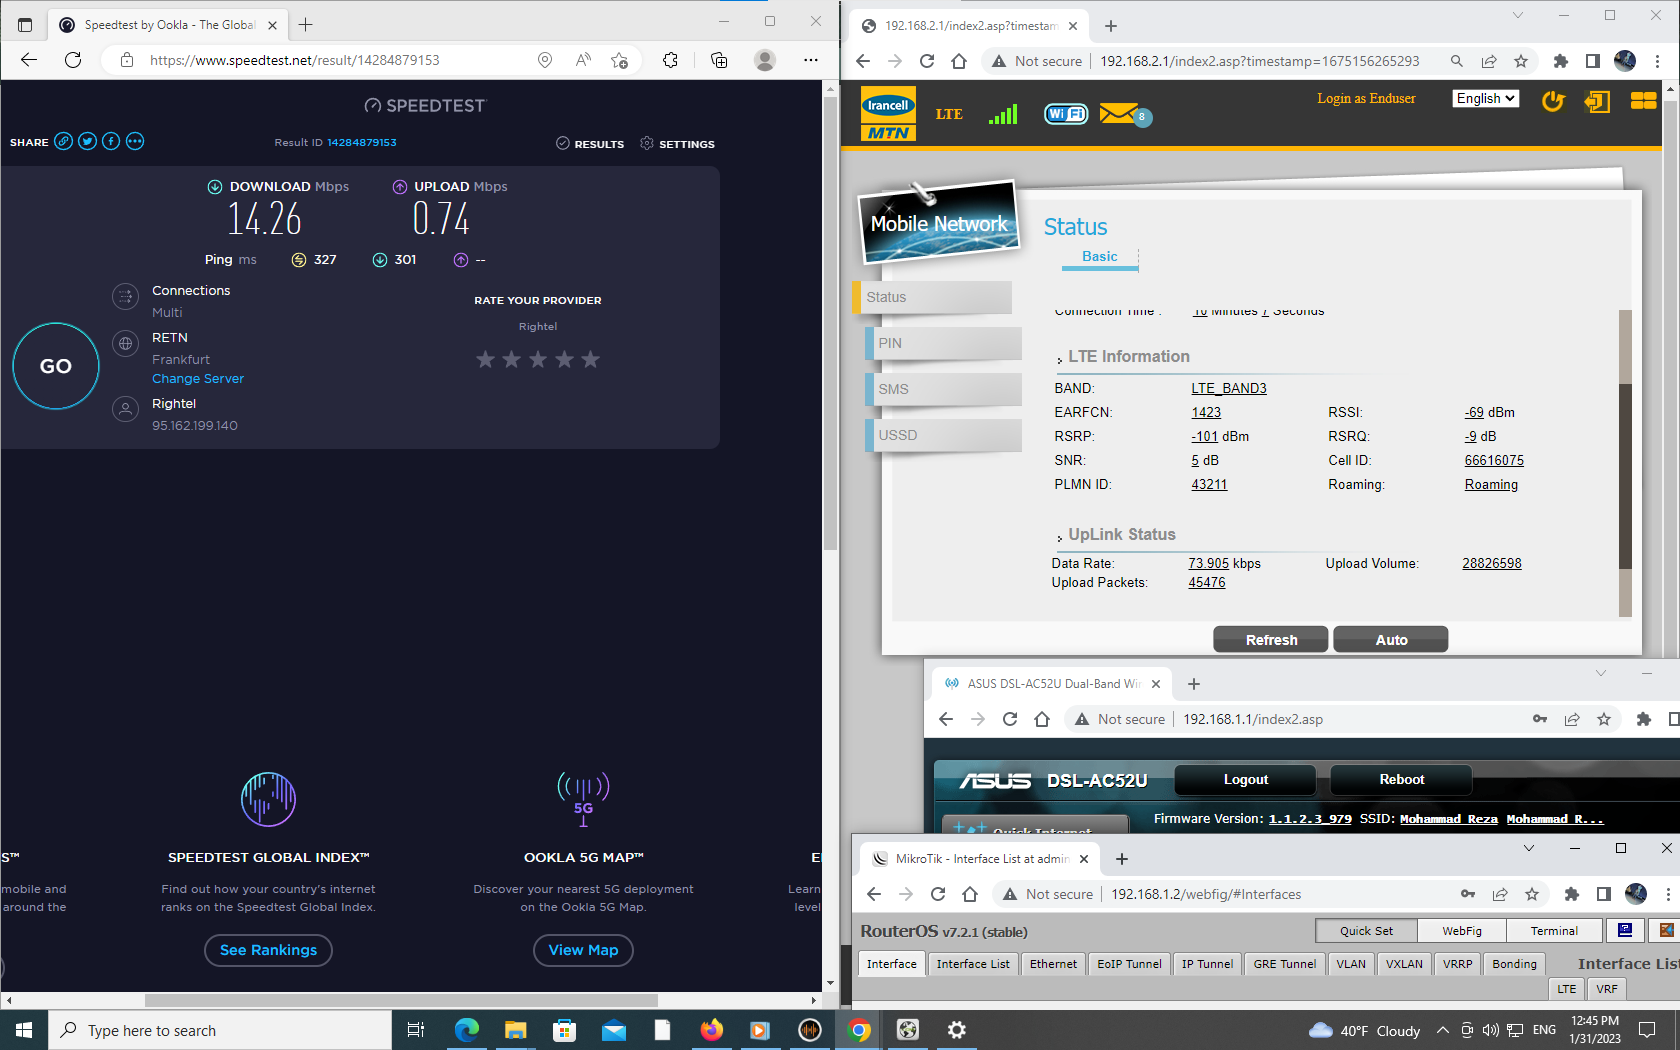Open the MikroTik EoIP Tunnel tab
This screenshot has height=1050, width=1680.
coord(1129,964)
